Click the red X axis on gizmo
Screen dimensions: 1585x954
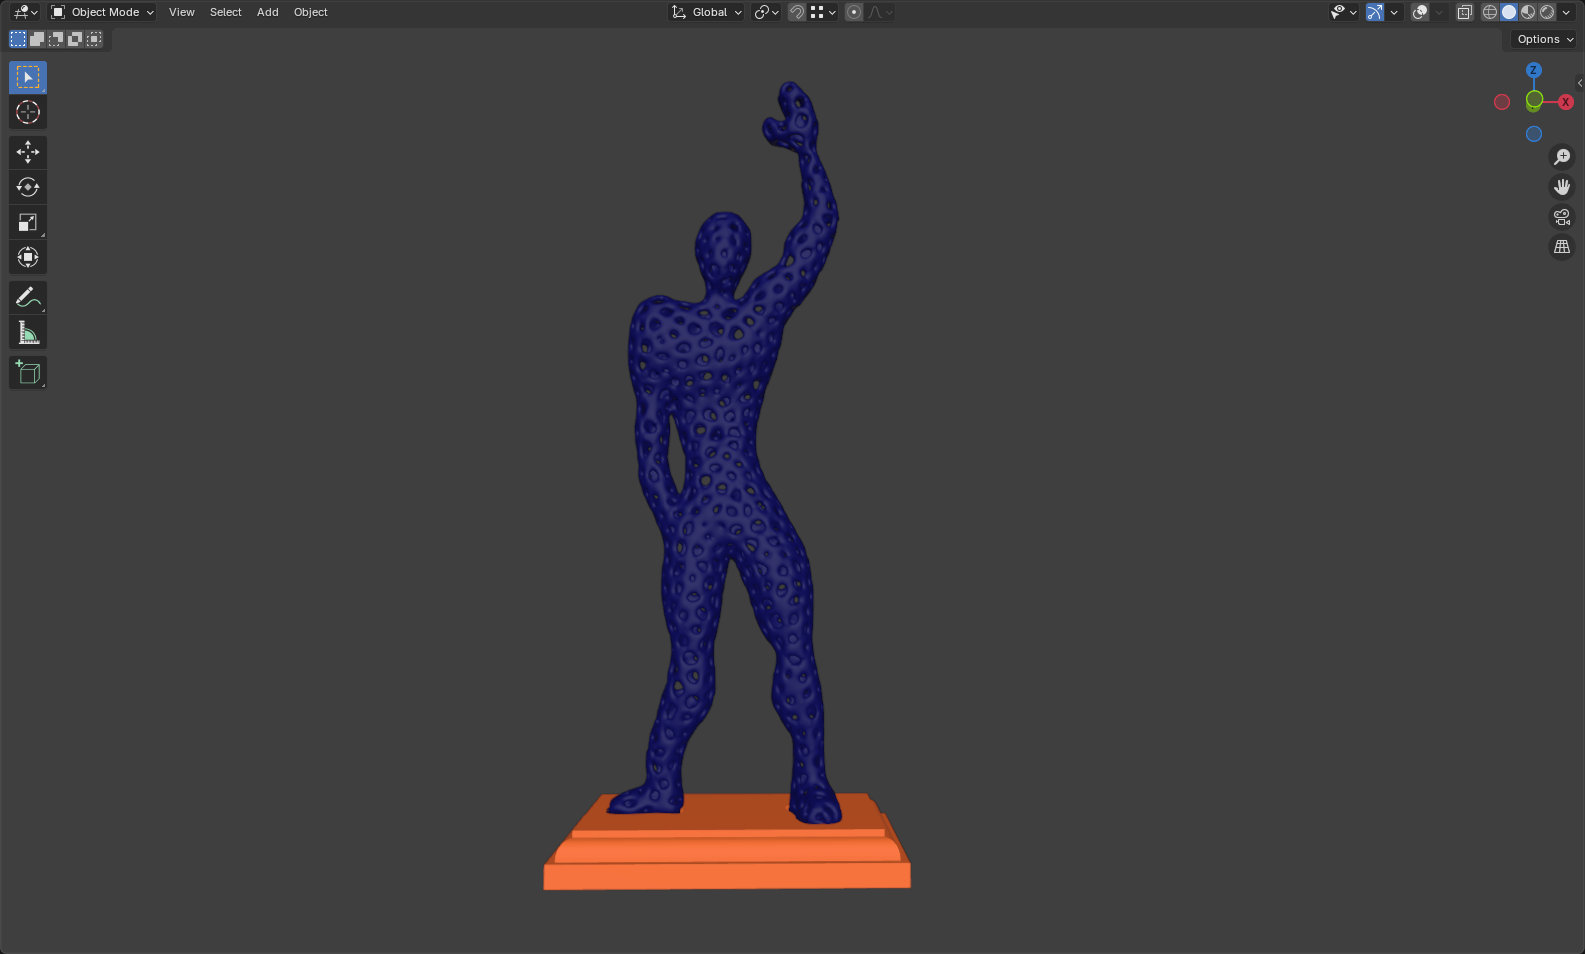point(1565,102)
